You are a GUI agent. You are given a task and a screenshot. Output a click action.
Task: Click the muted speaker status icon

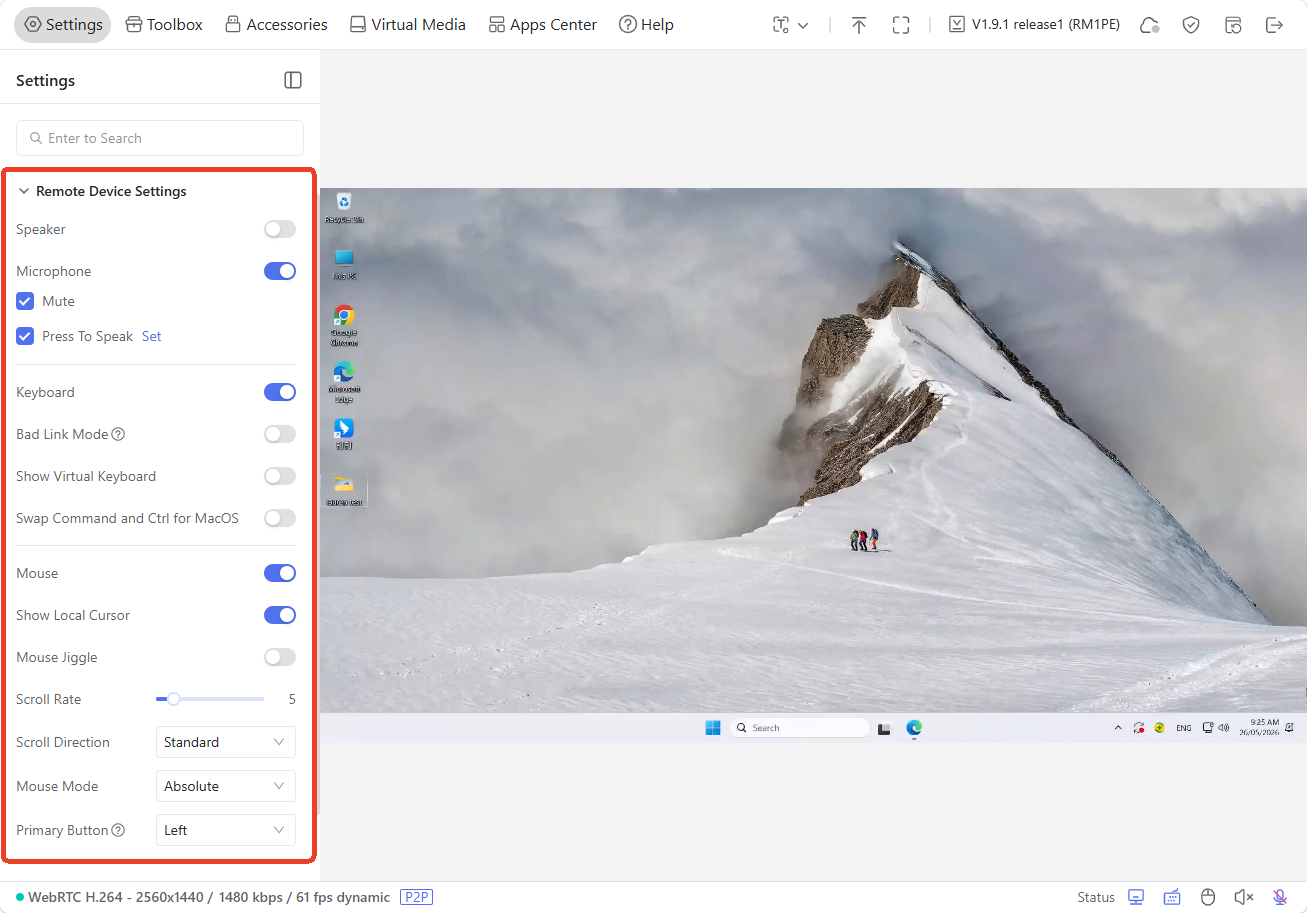click(x=1244, y=897)
